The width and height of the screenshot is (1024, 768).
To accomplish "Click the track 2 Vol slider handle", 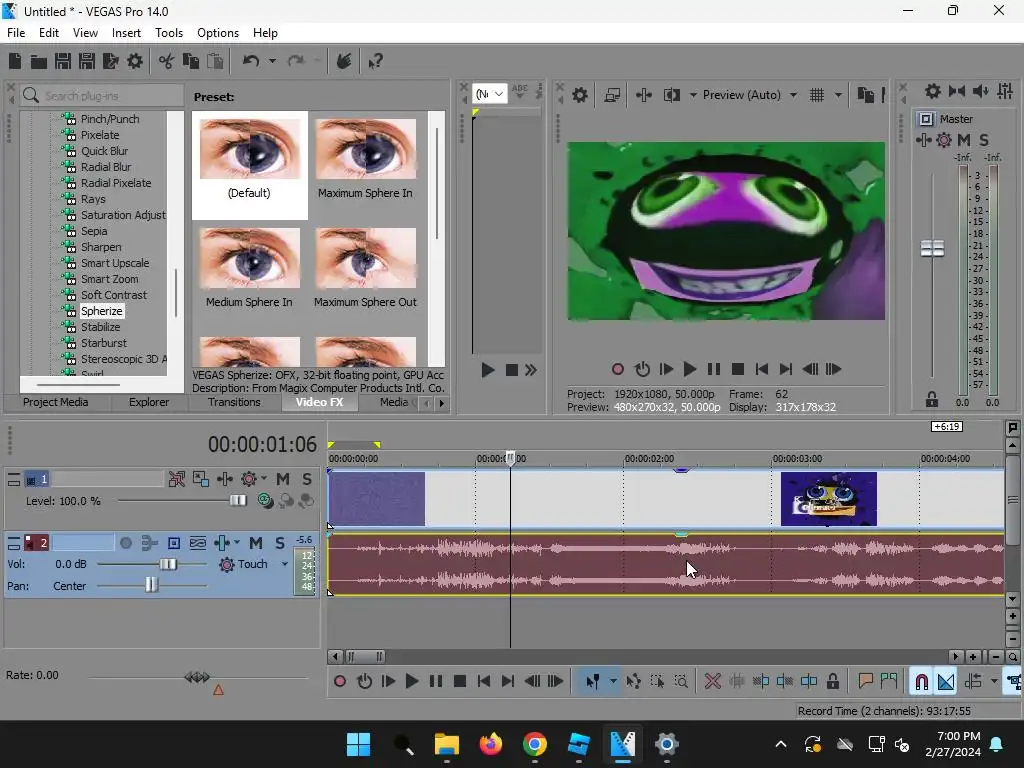I will (x=168, y=564).
